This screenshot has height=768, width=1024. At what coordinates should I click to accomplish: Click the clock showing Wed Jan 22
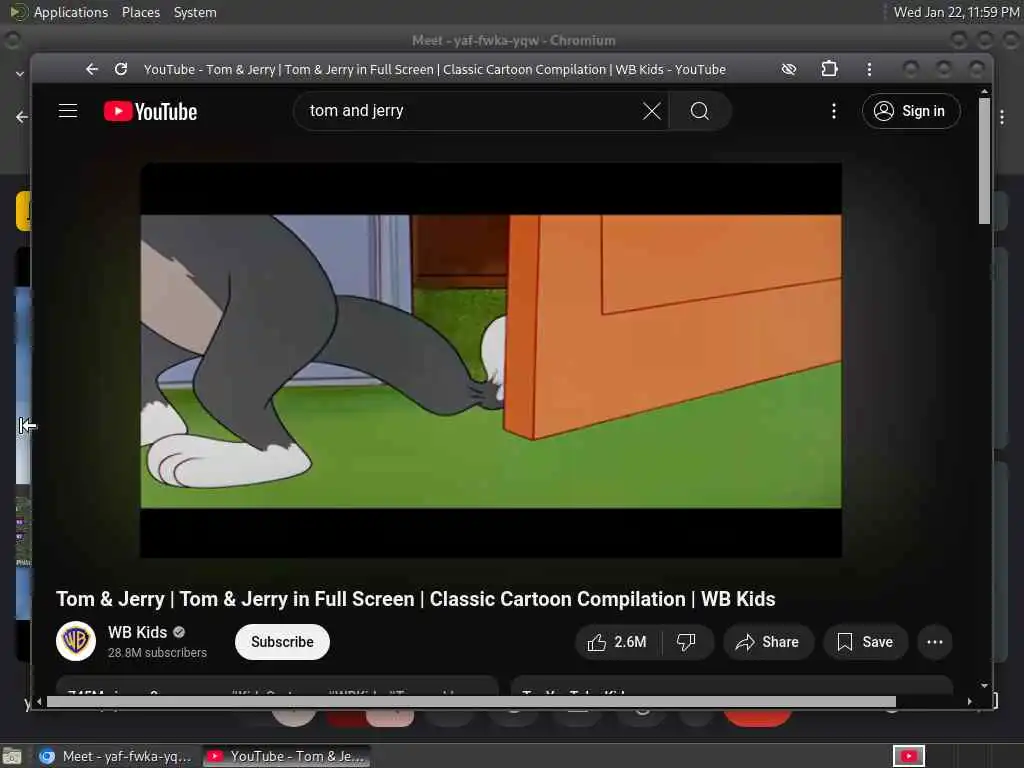tap(955, 12)
